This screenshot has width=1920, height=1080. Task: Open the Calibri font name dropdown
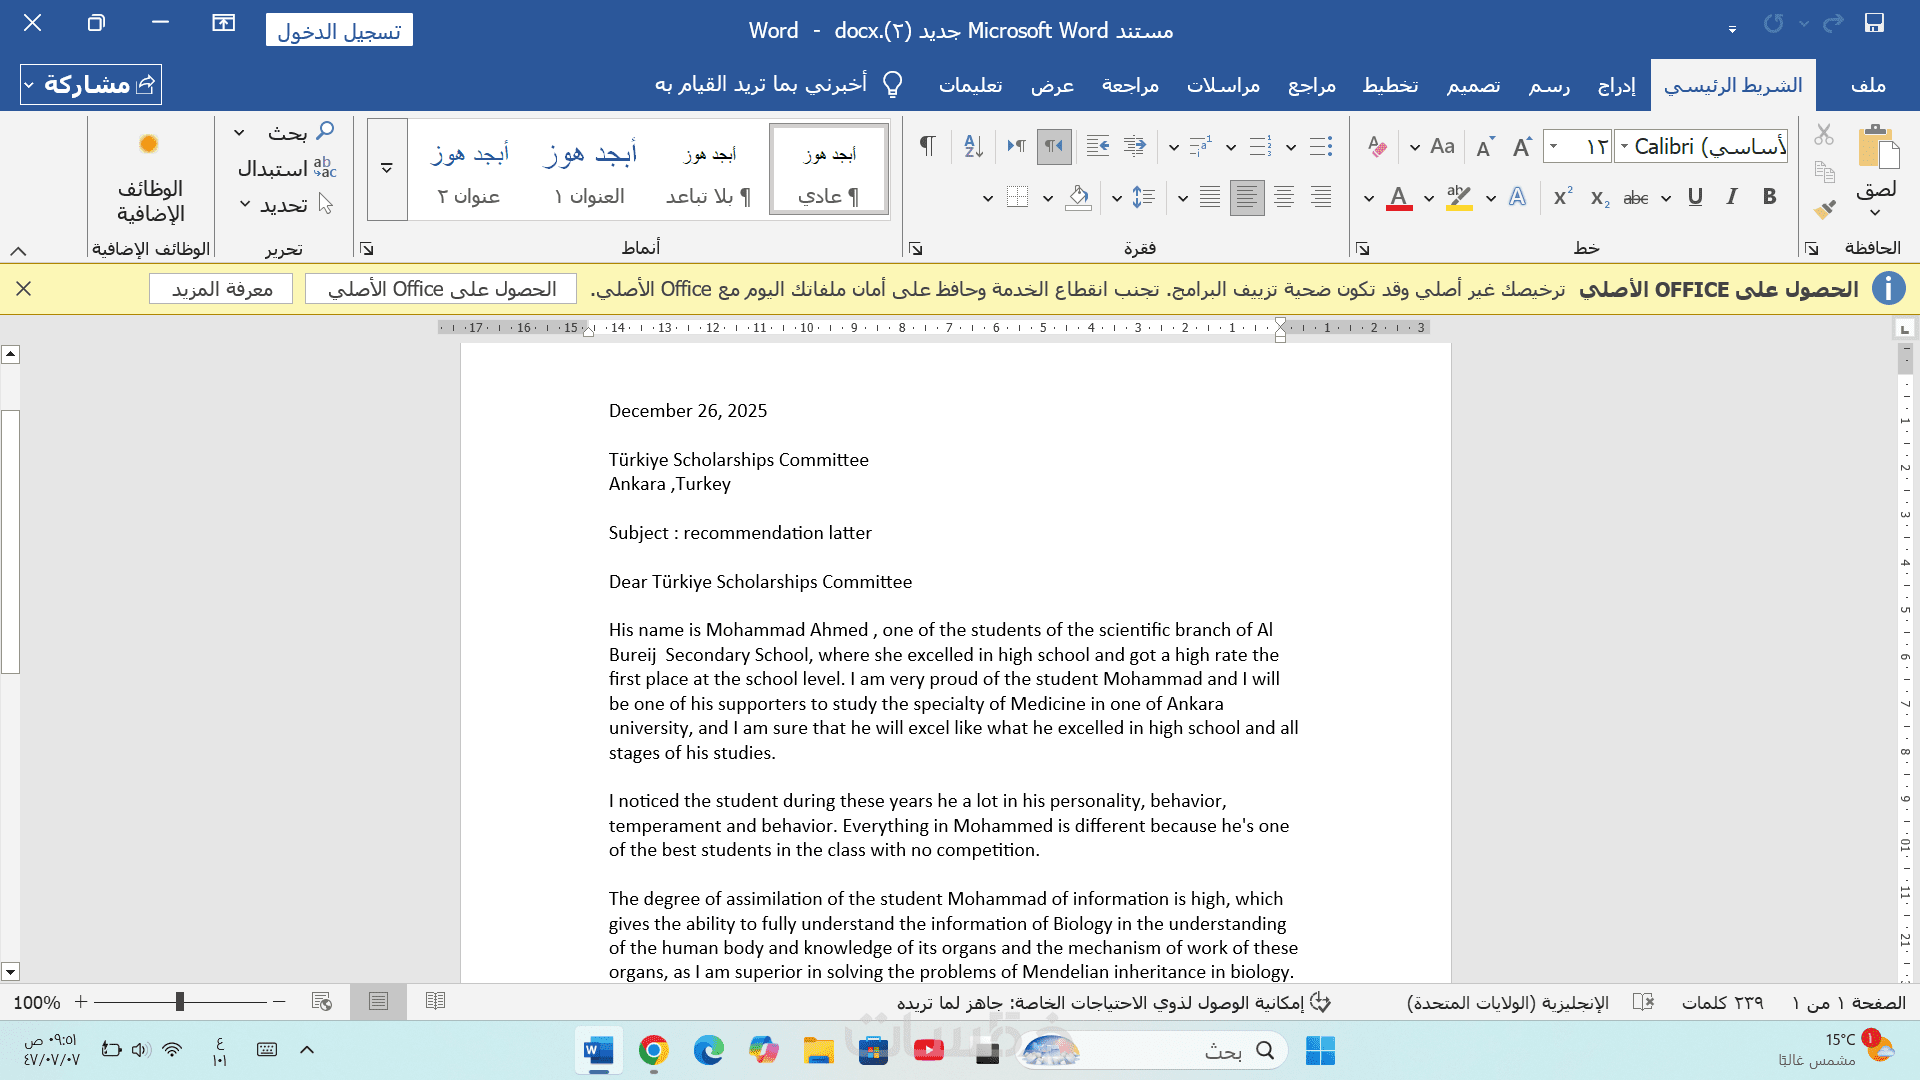1625,147
